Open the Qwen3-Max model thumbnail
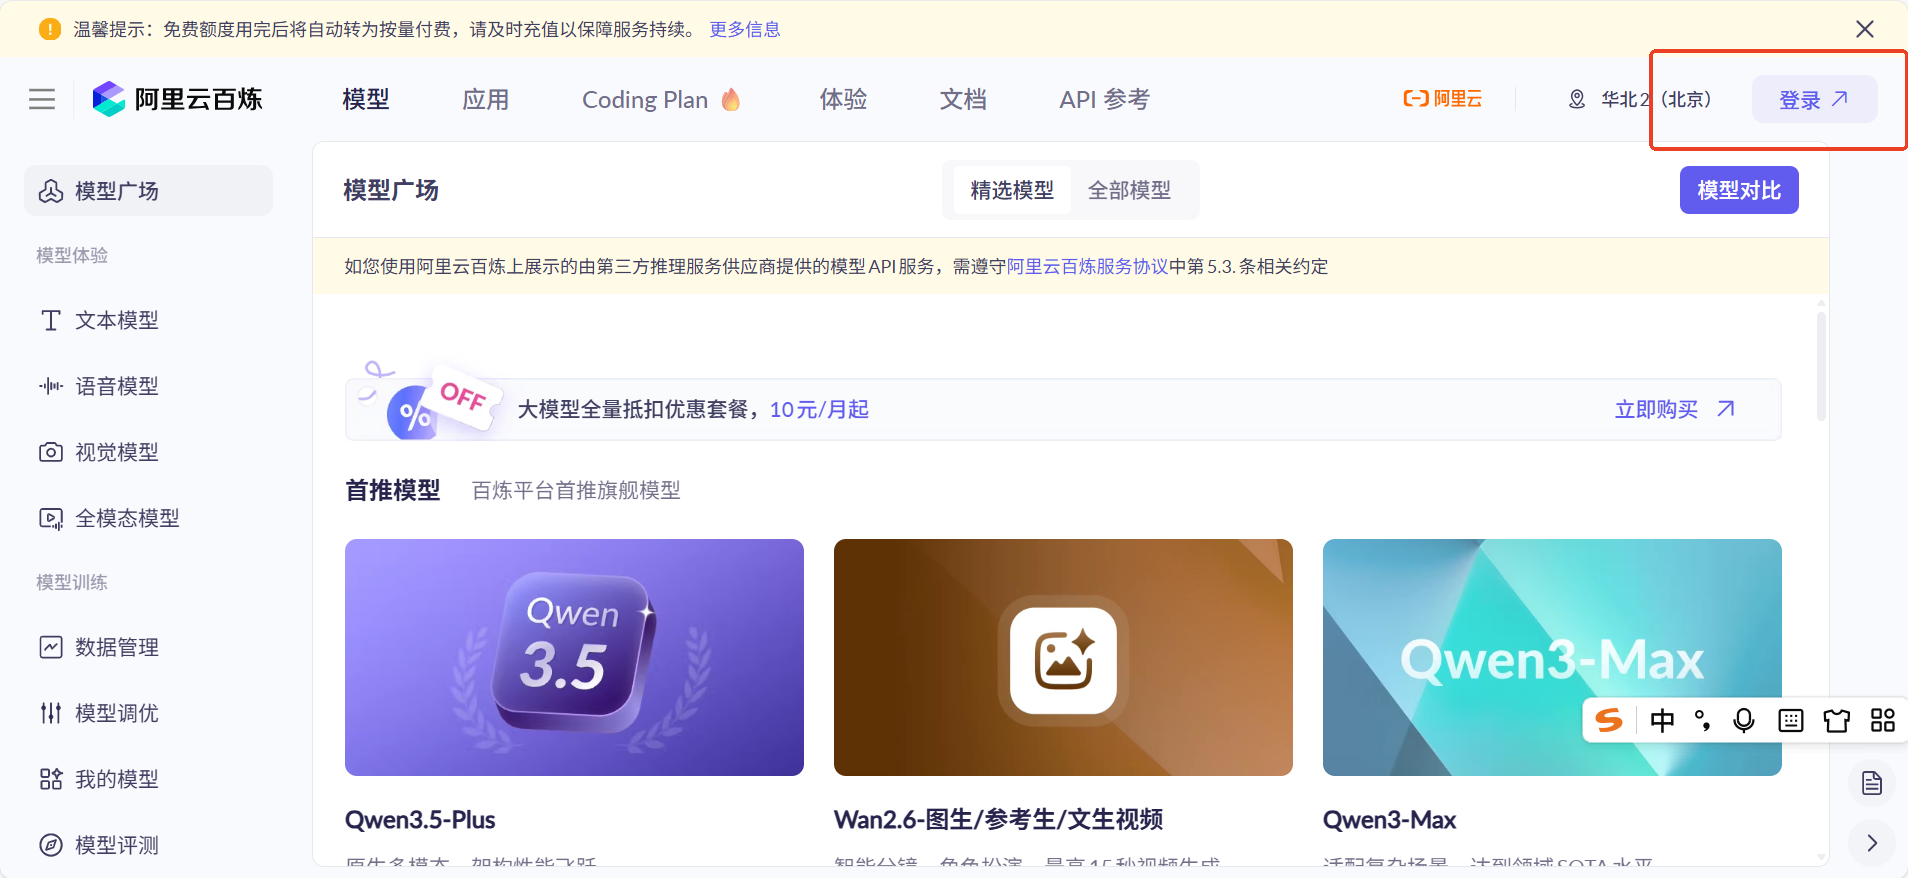 [1552, 657]
